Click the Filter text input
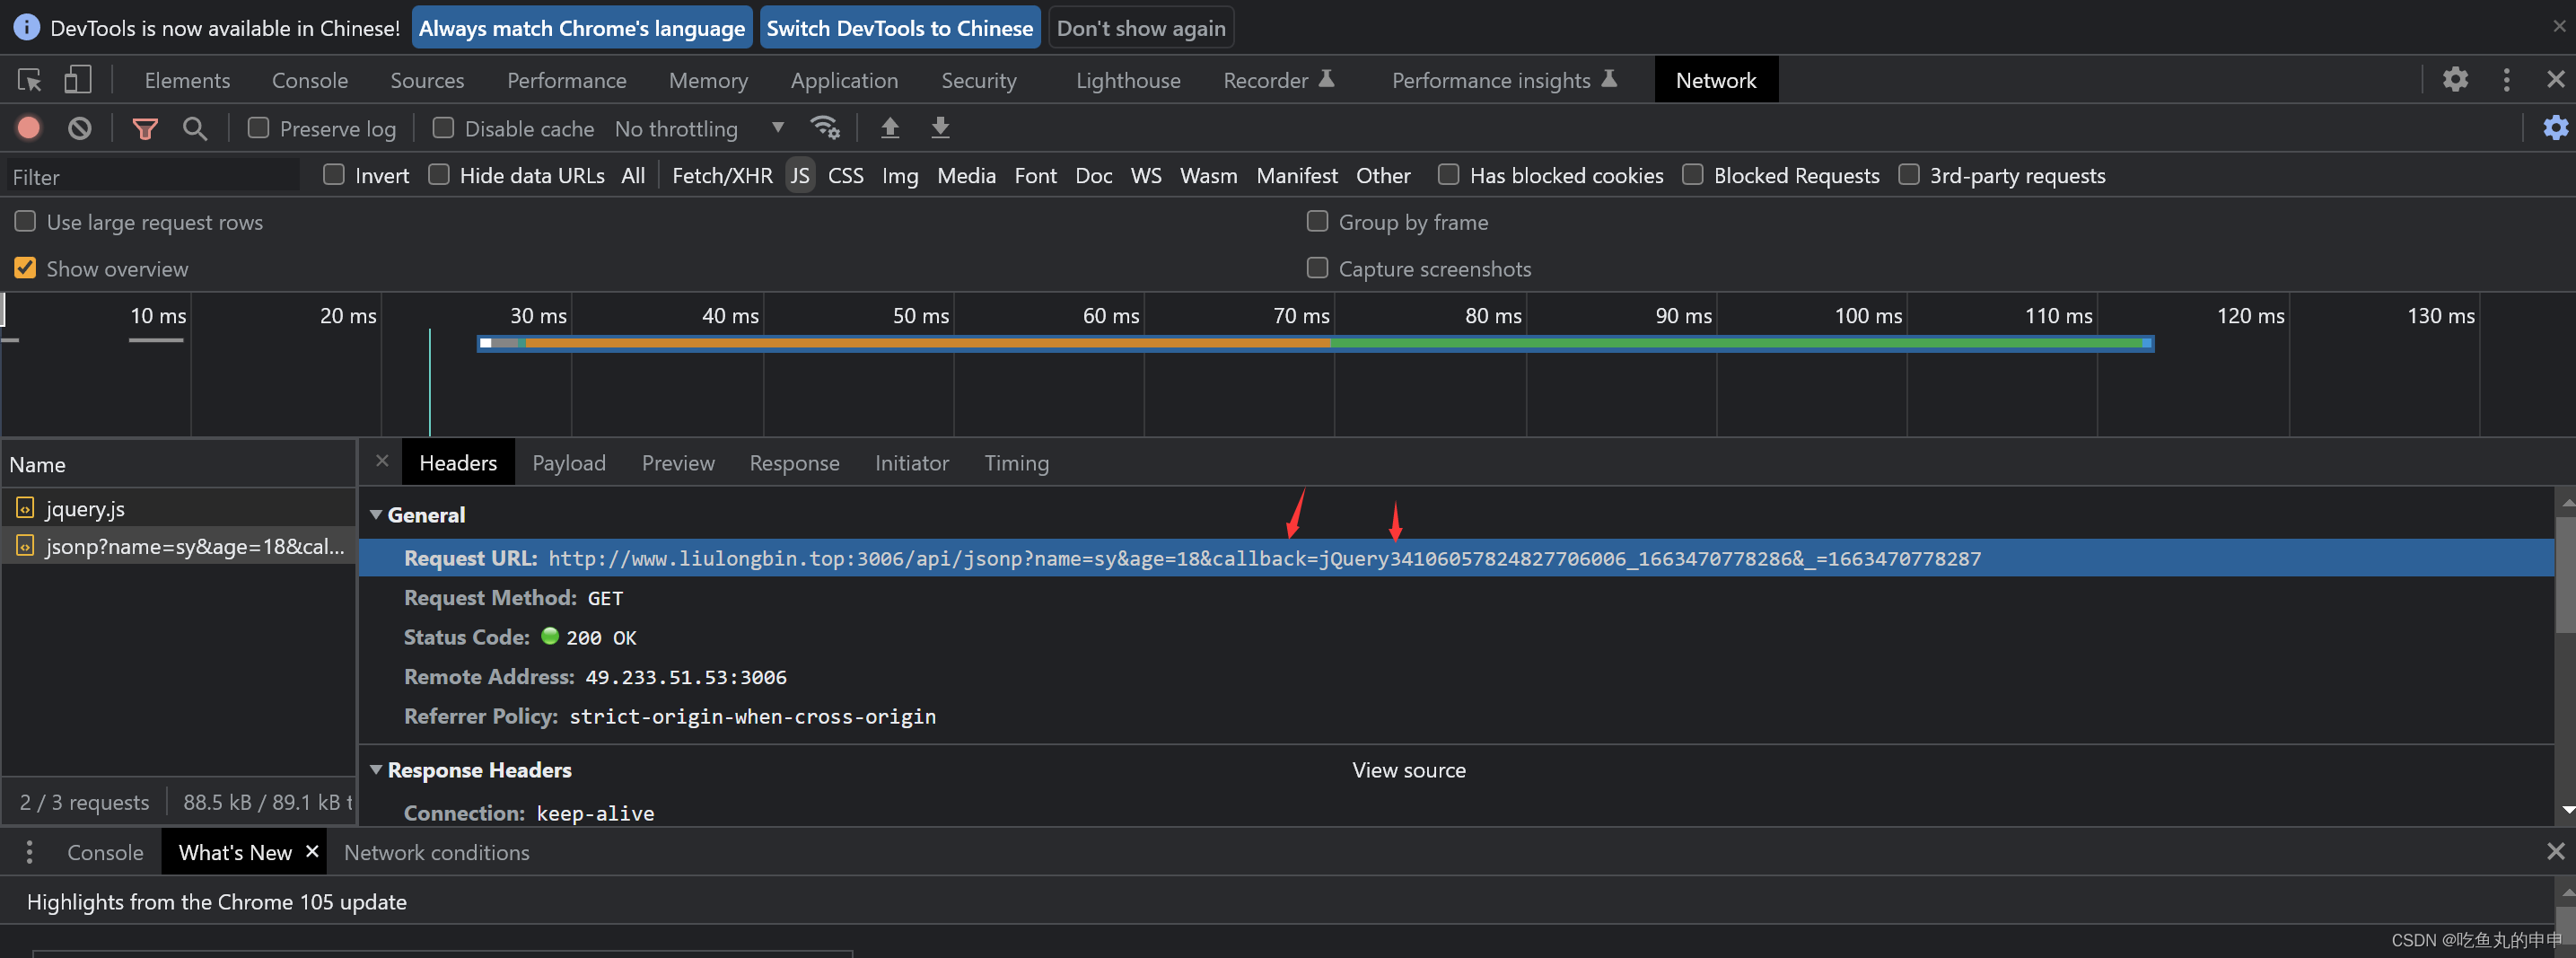This screenshot has width=2576, height=958. [153, 176]
